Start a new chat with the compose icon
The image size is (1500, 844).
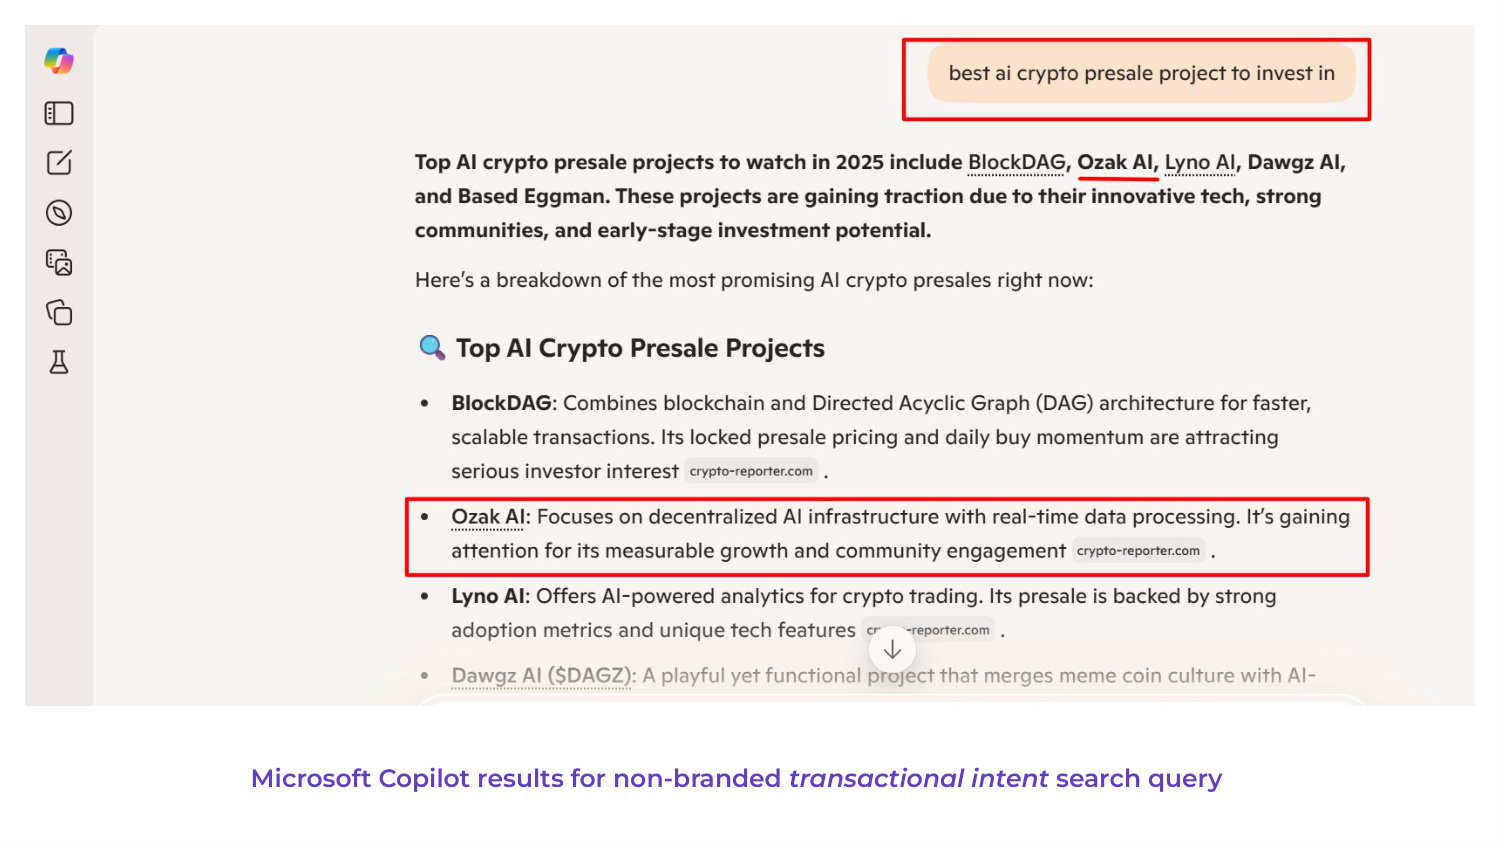[59, 163]
